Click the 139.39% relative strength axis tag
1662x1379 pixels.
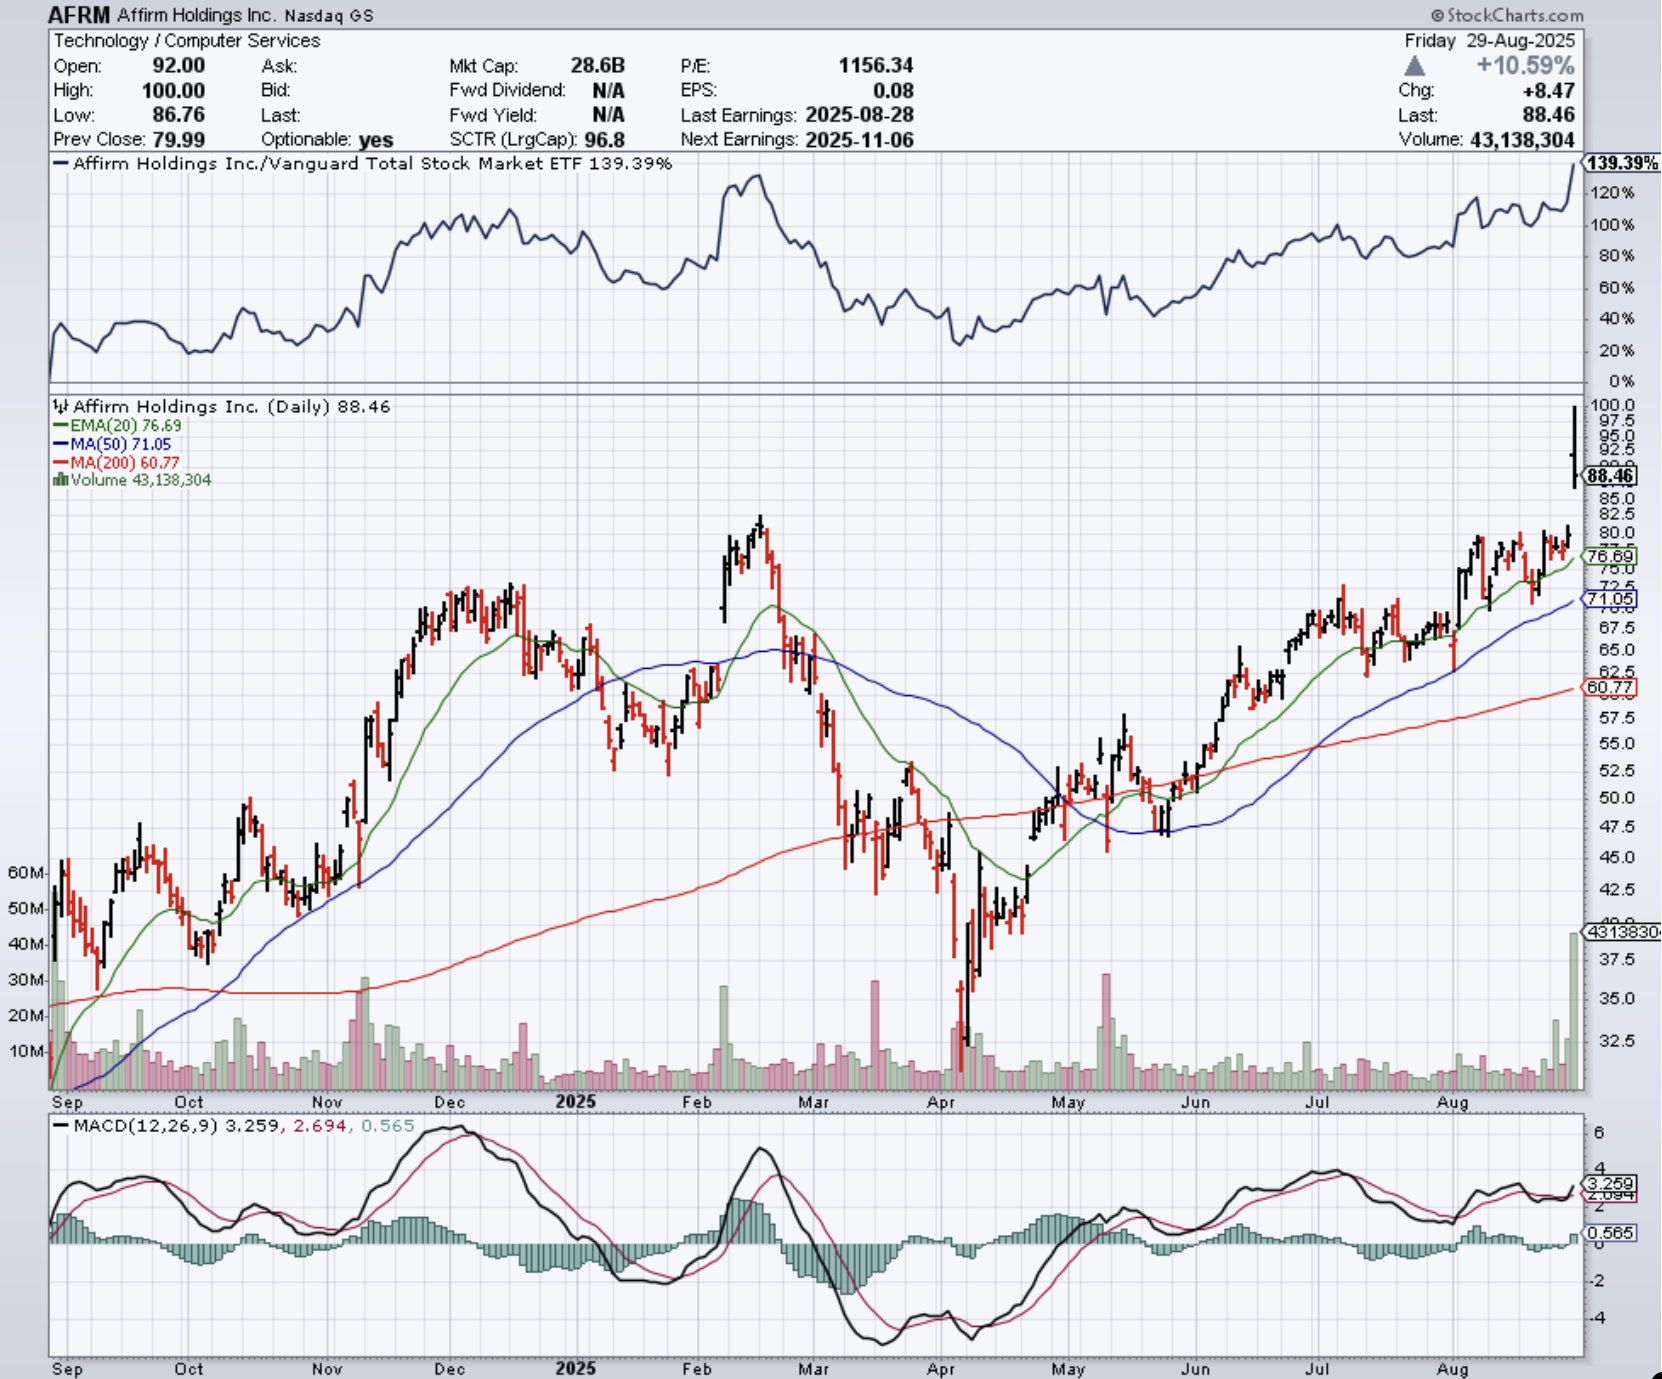pos(1621,163)
